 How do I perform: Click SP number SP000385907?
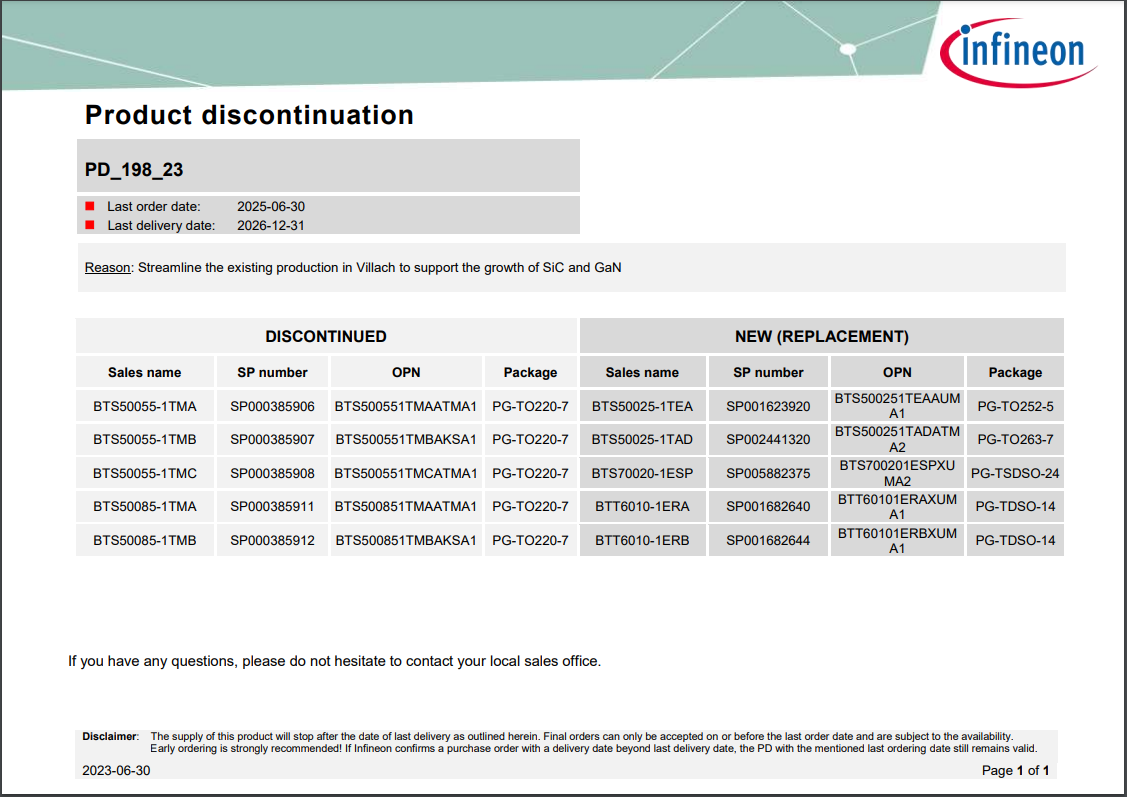[x=272, y=439]
